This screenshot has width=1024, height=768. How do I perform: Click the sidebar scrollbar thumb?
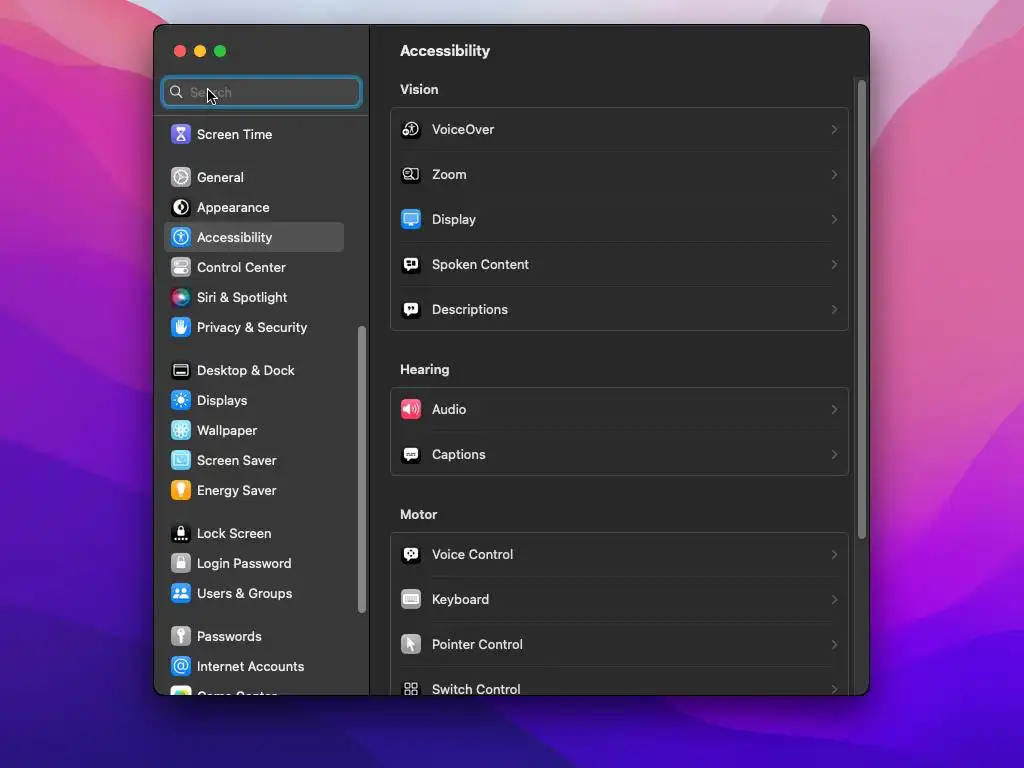pyautogui.click(x=362, y=470)
